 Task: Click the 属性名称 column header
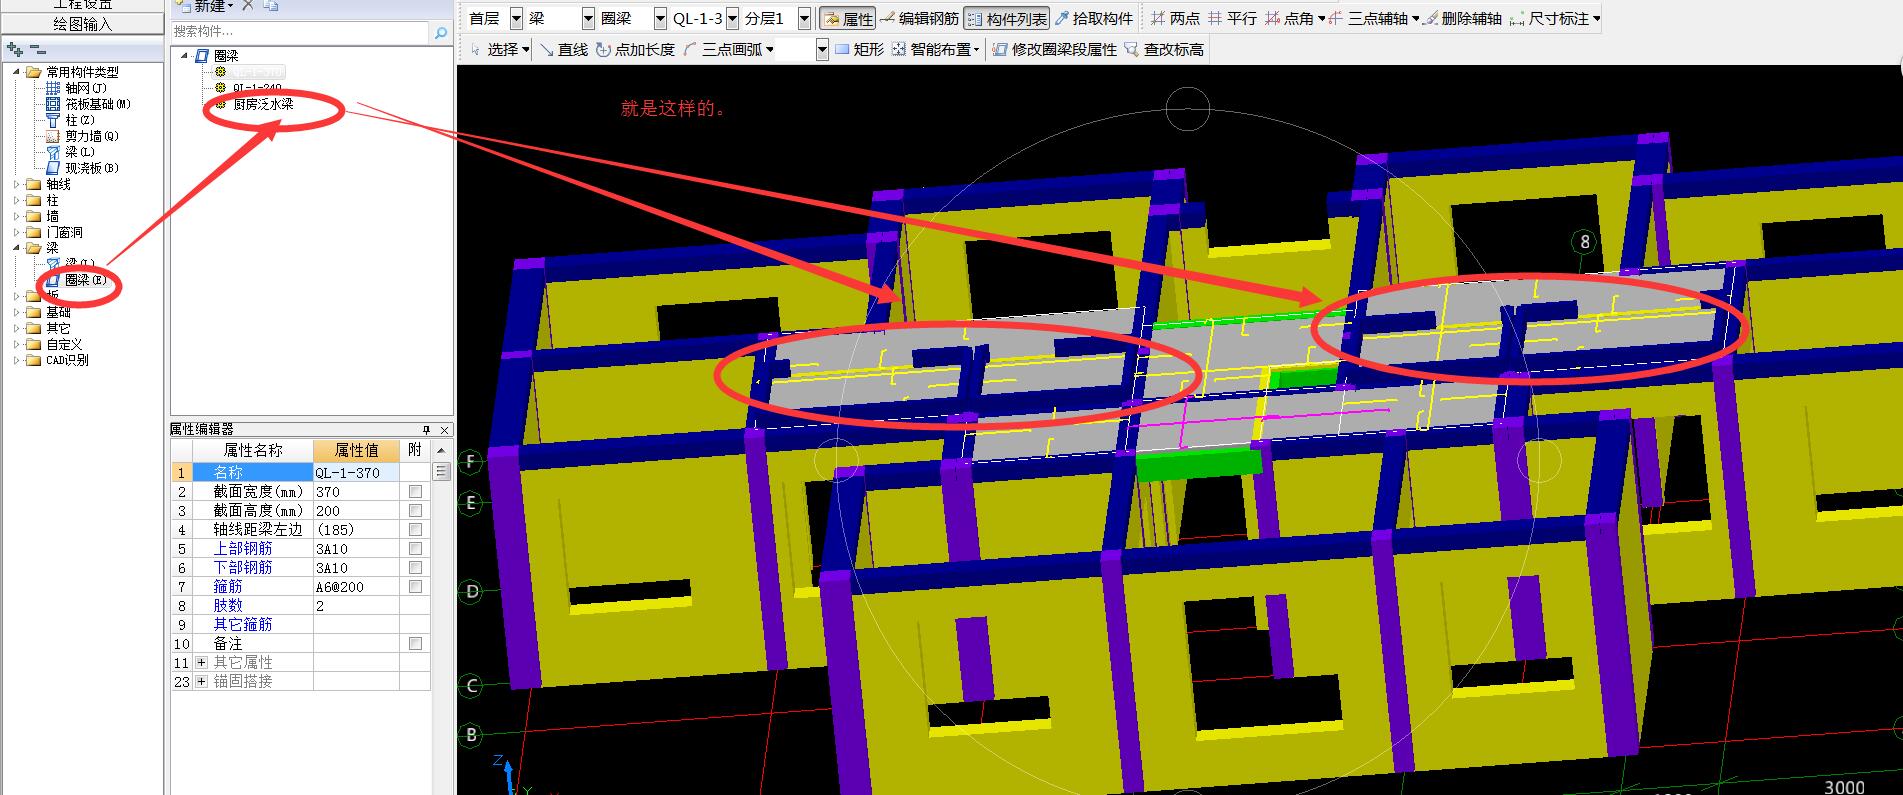pos(252,451)
